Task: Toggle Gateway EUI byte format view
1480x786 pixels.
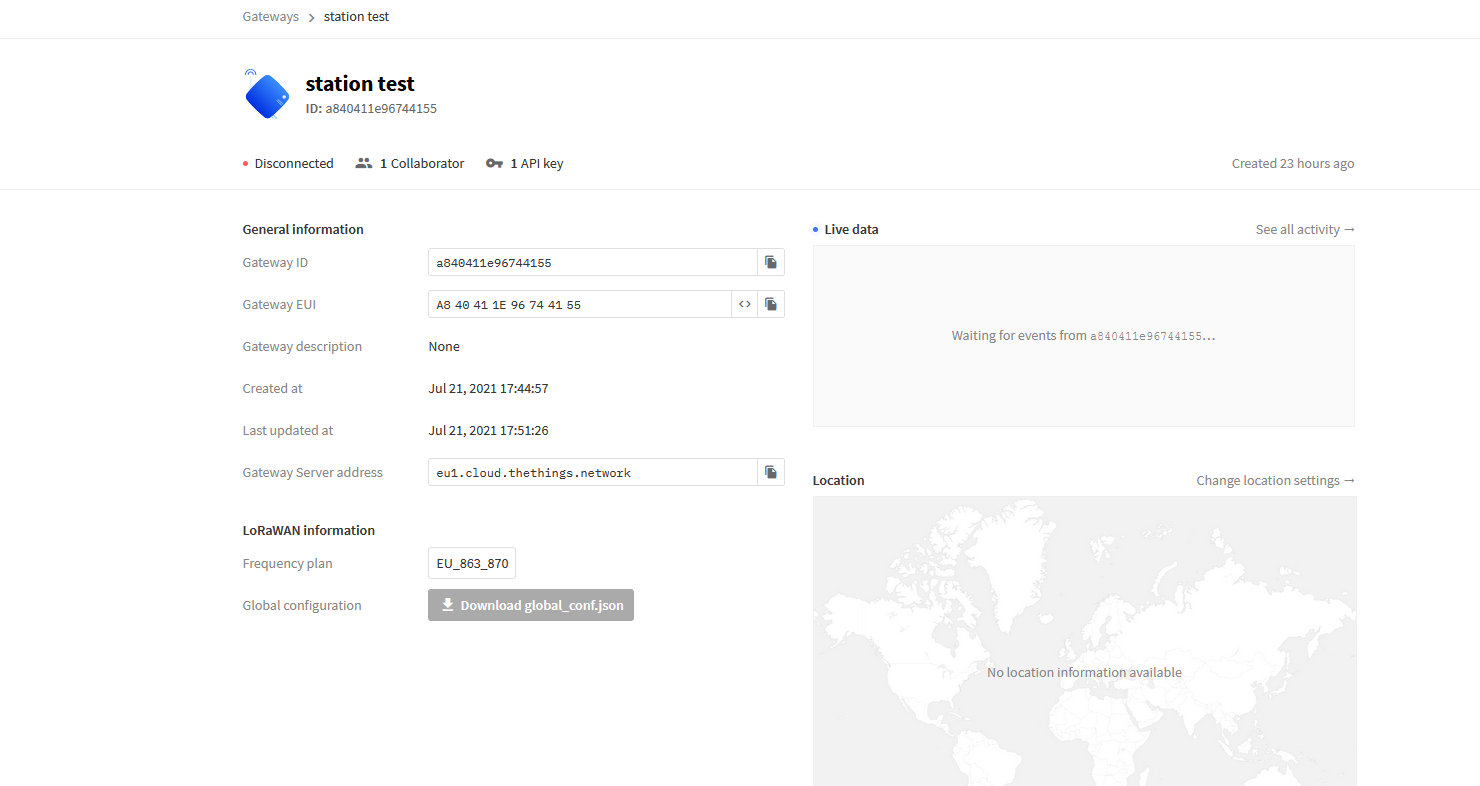Action: [745, 304]
